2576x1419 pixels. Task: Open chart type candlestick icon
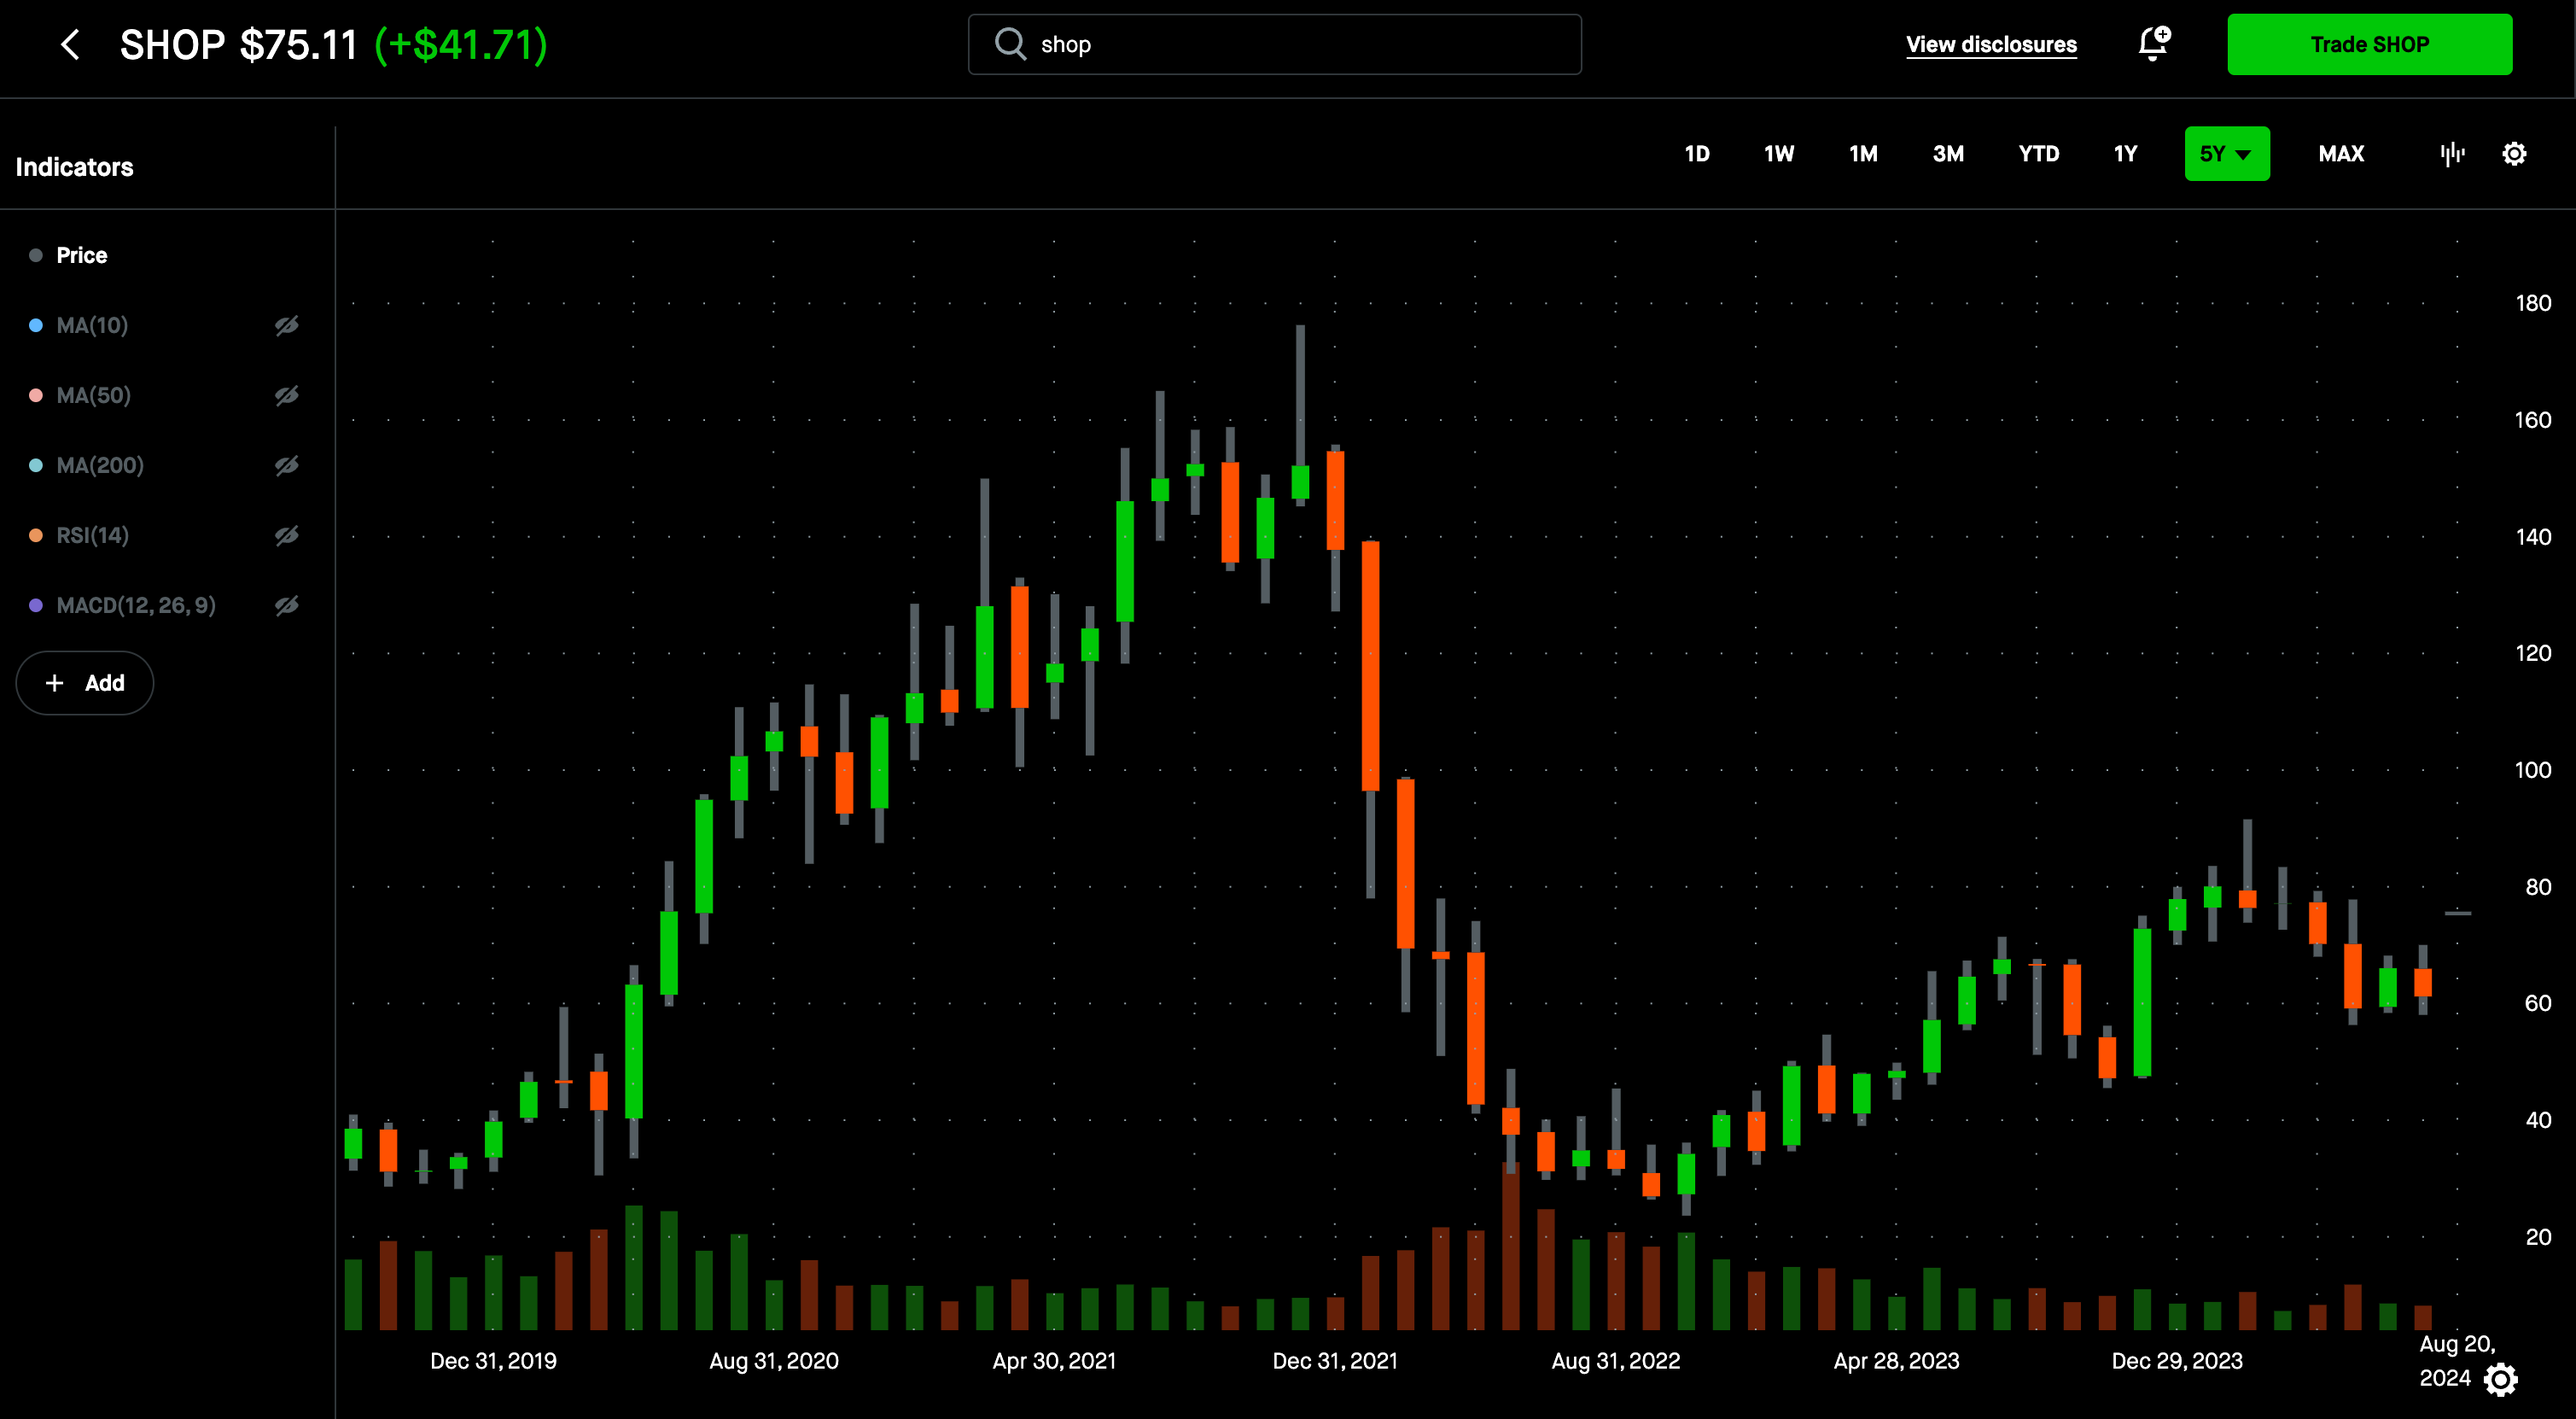point(2452,153)
